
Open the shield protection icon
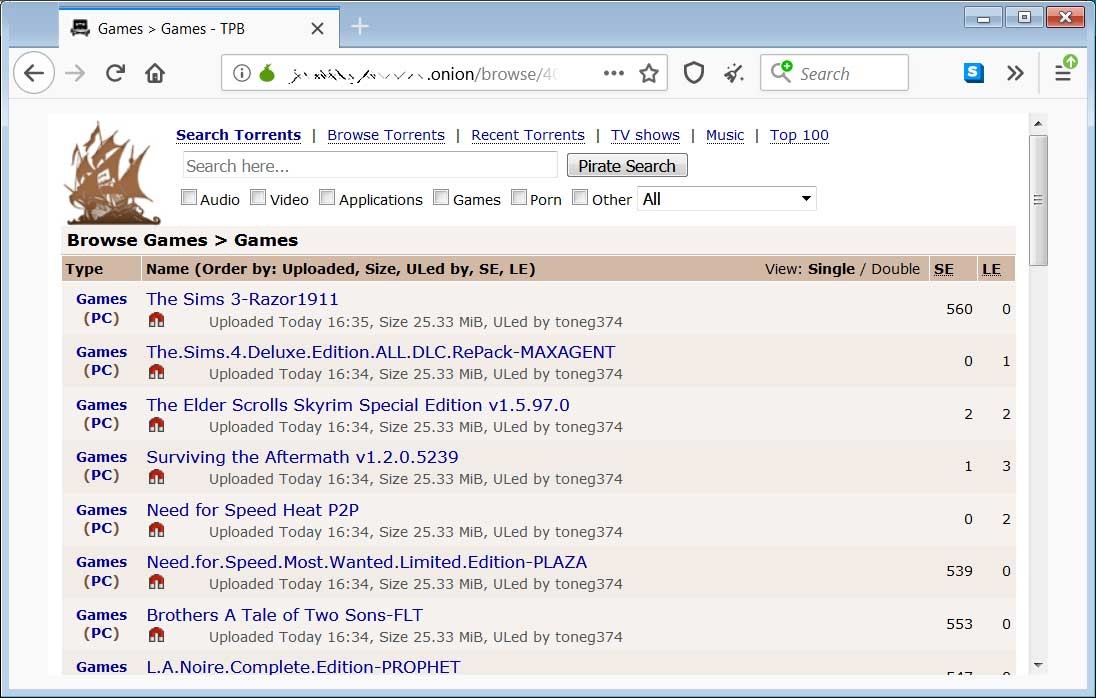[x=694, y=73]
